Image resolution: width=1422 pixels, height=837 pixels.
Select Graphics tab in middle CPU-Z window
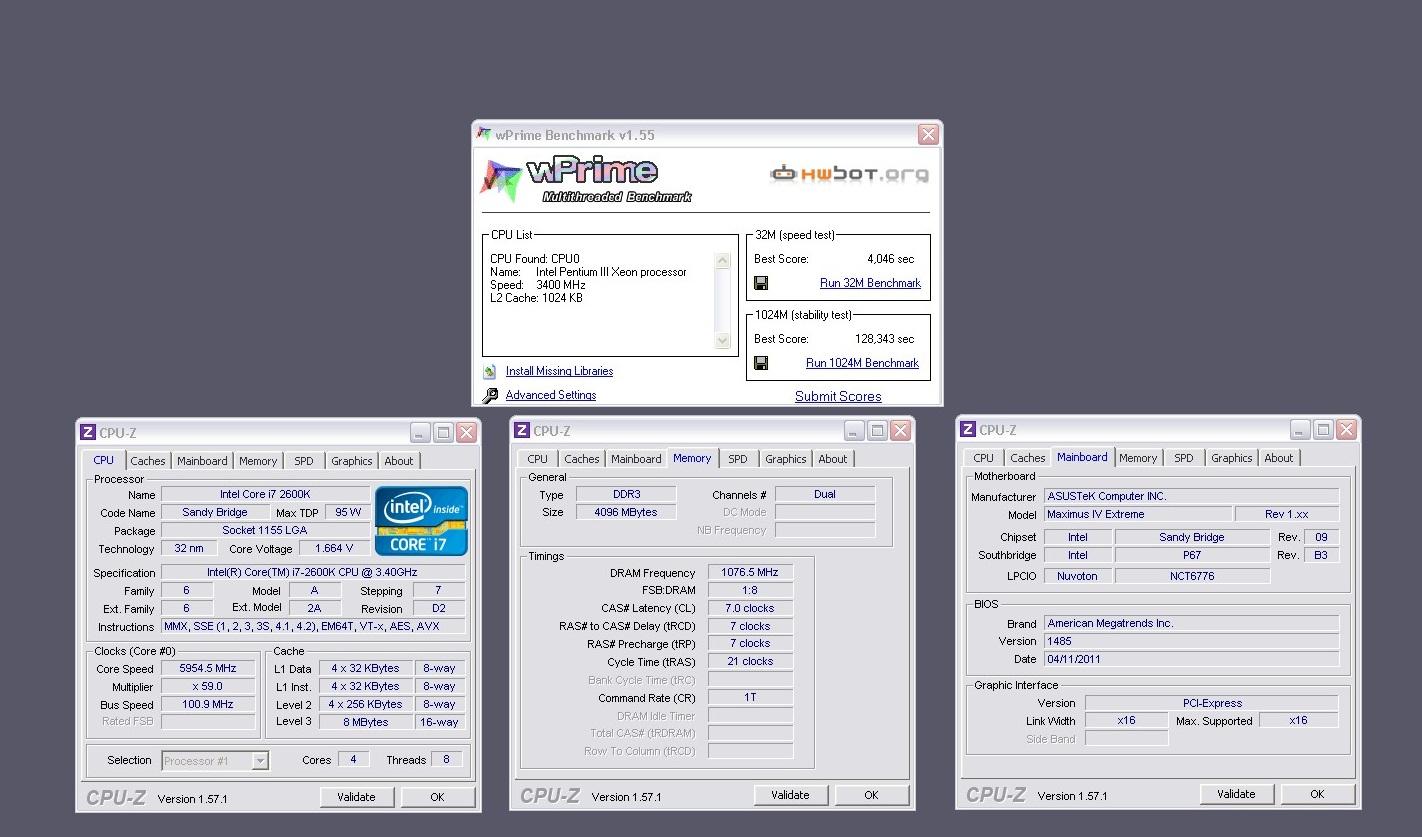pos(786,459)
